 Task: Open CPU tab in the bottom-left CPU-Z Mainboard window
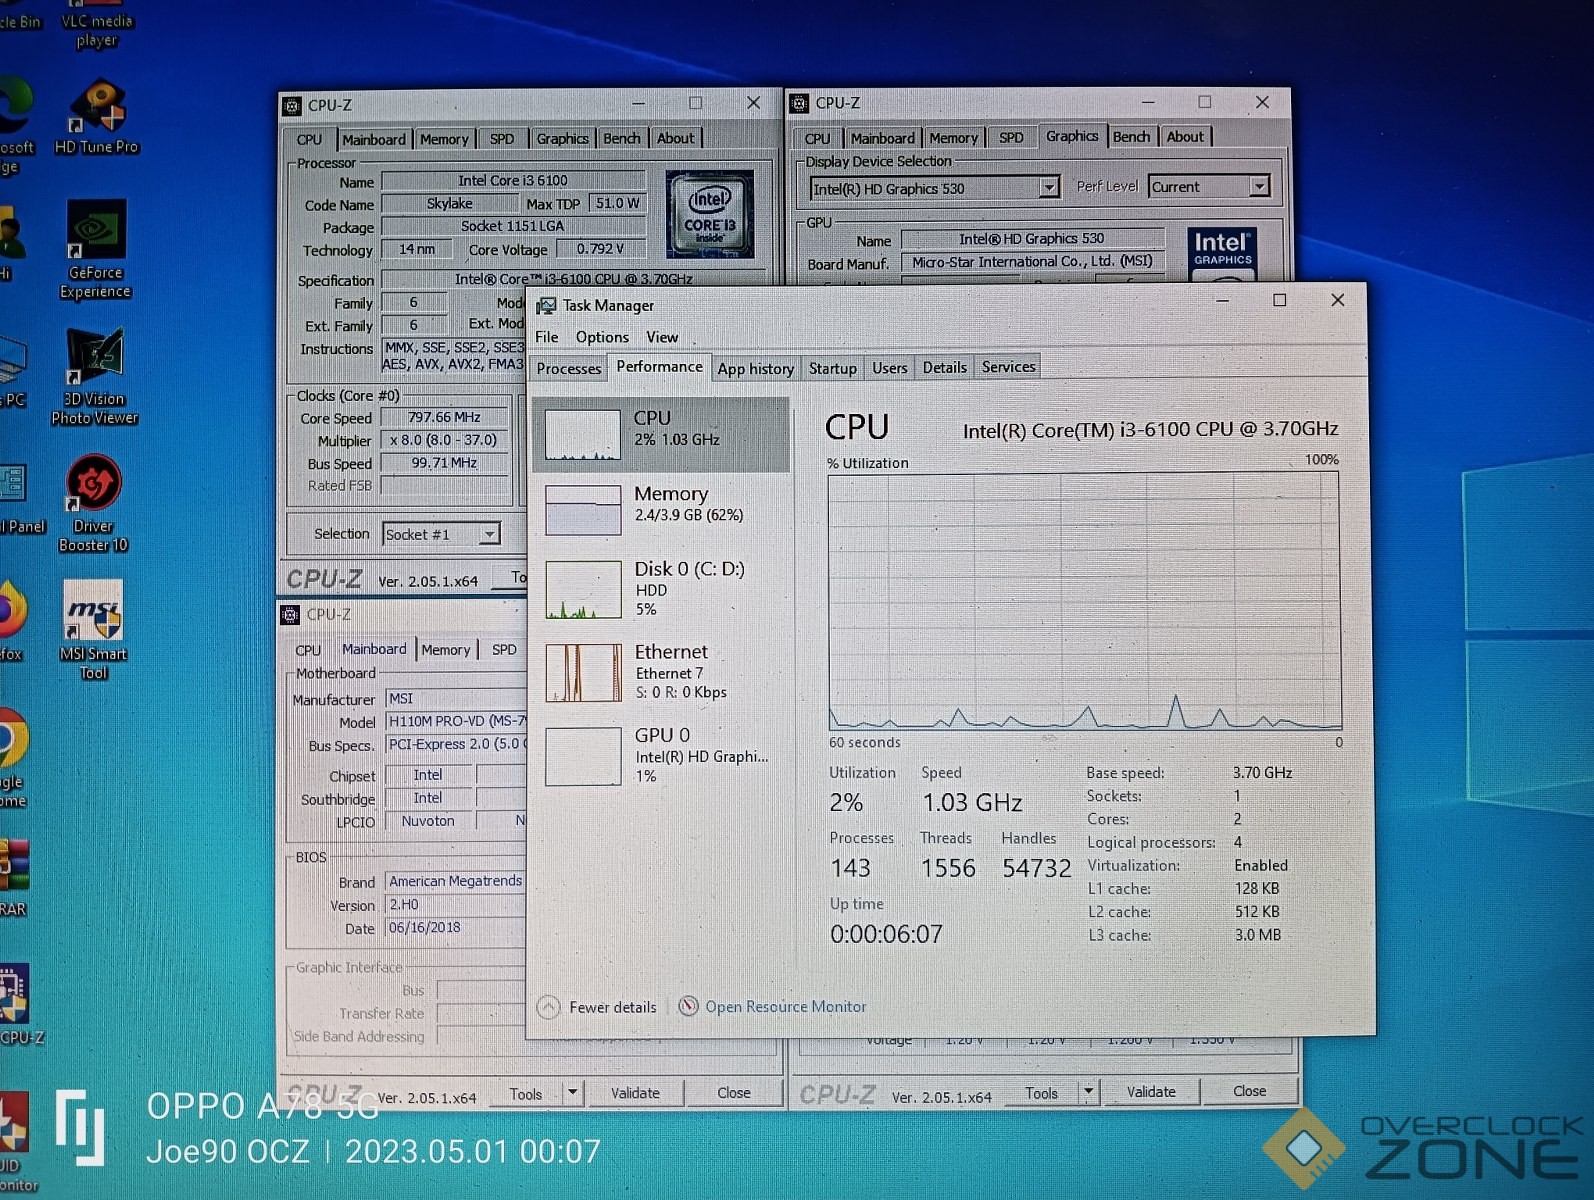click(308, 650)
